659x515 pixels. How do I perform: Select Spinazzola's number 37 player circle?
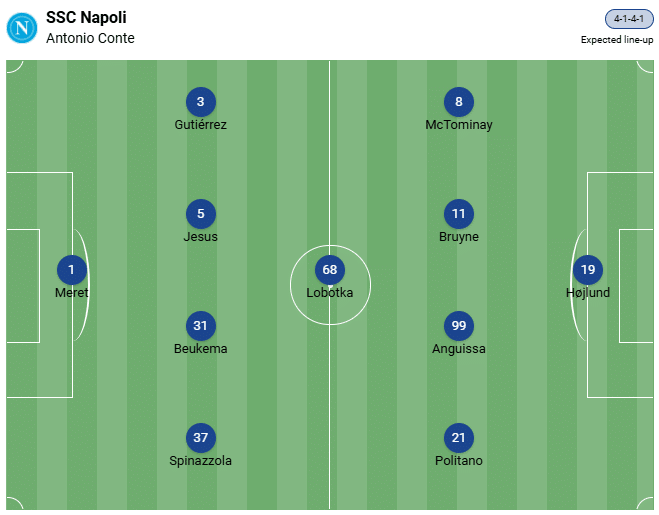click(x=201, y=438)
